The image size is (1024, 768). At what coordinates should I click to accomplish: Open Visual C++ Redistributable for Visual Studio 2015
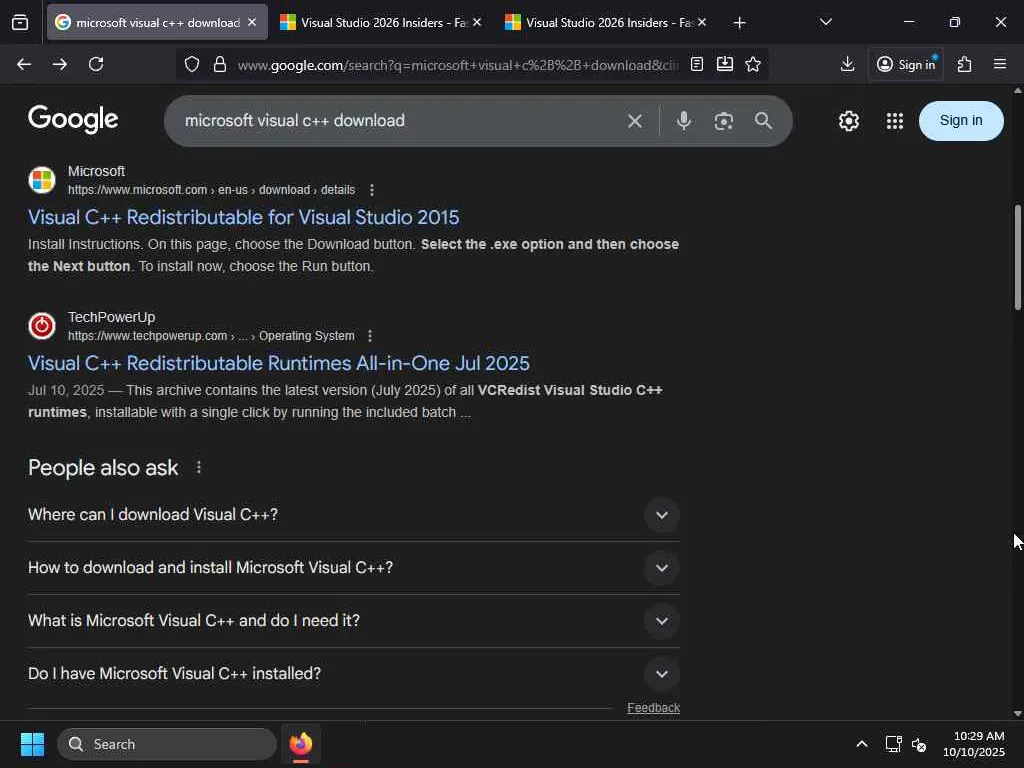pyautogui.click(x=244, y=217)
